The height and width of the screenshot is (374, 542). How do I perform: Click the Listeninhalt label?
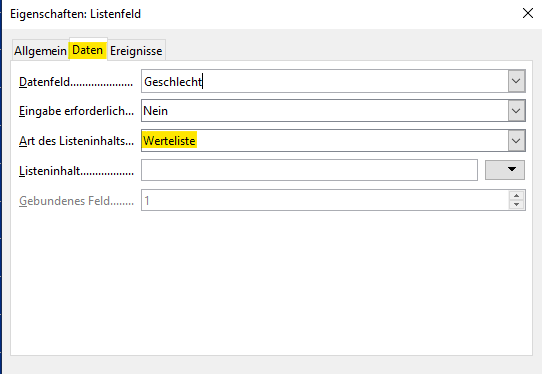coord(76,171)
